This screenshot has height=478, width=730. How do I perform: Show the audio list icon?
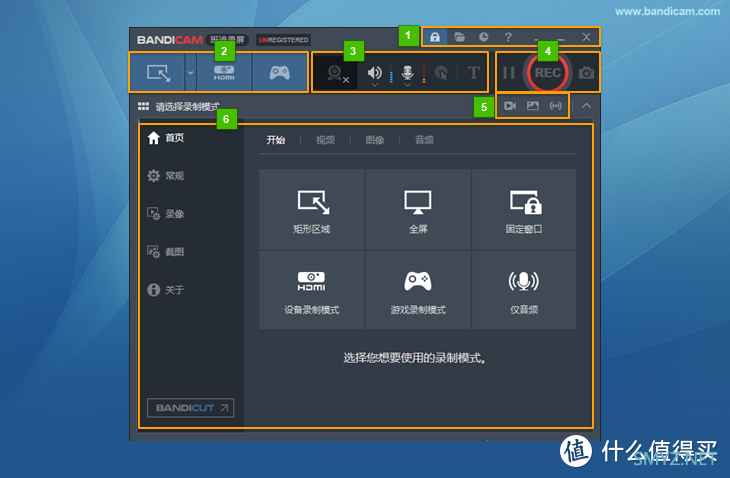[555, 106]
